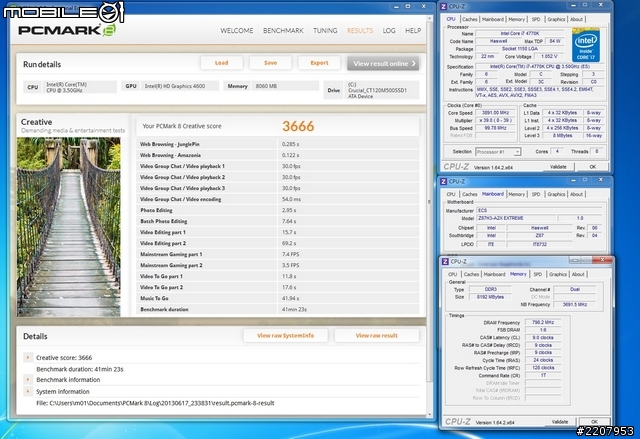Click CPU-Z icon in bottom Memory window title

click(445, 262)
